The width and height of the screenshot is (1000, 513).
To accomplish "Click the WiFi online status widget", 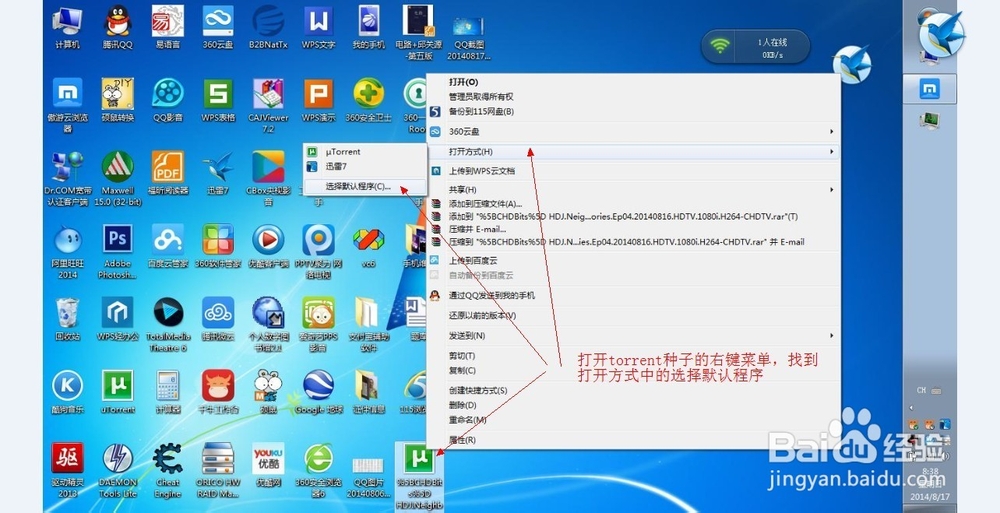I will [755, 47].
